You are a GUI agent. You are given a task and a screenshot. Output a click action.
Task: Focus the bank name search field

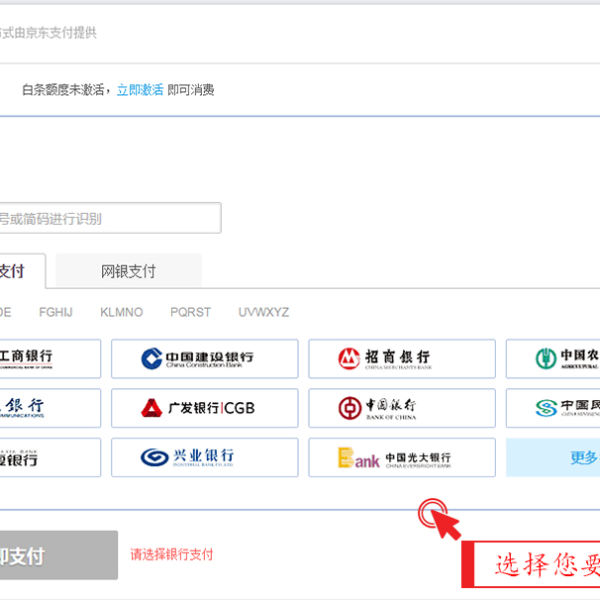coord(110,218)
